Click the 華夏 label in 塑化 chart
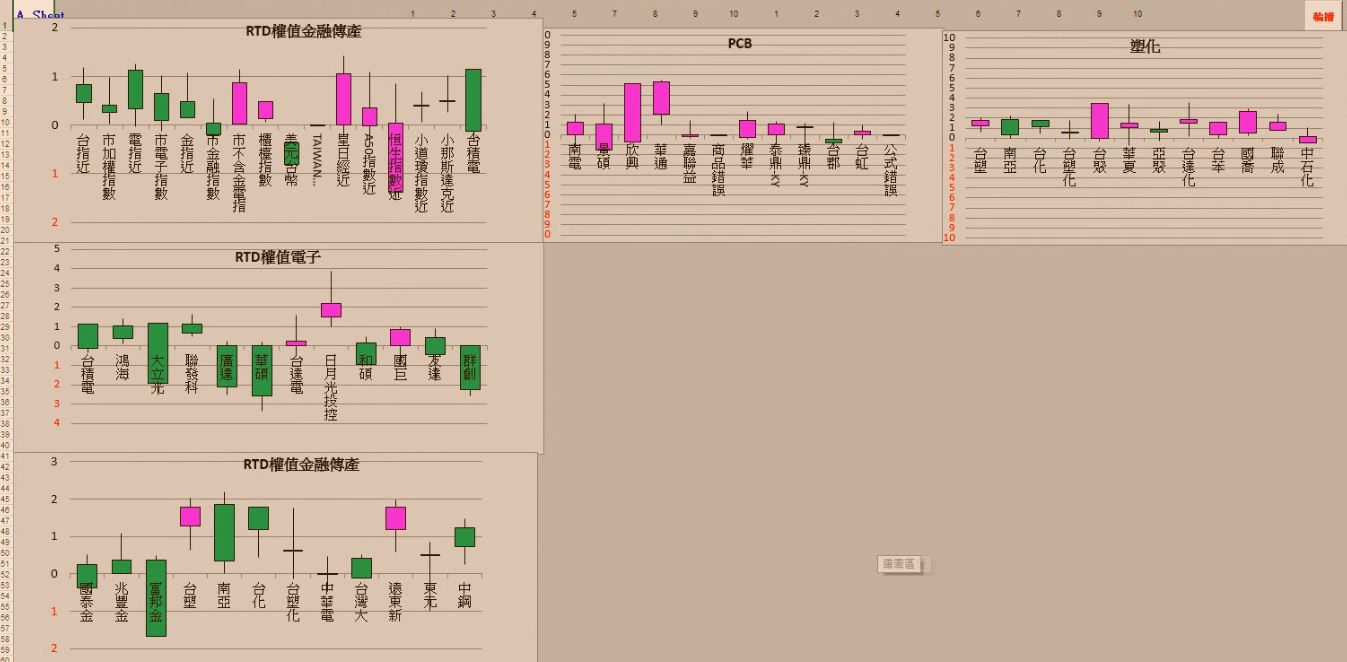This screenshot has height=662, width=1347. point(1129,160)
